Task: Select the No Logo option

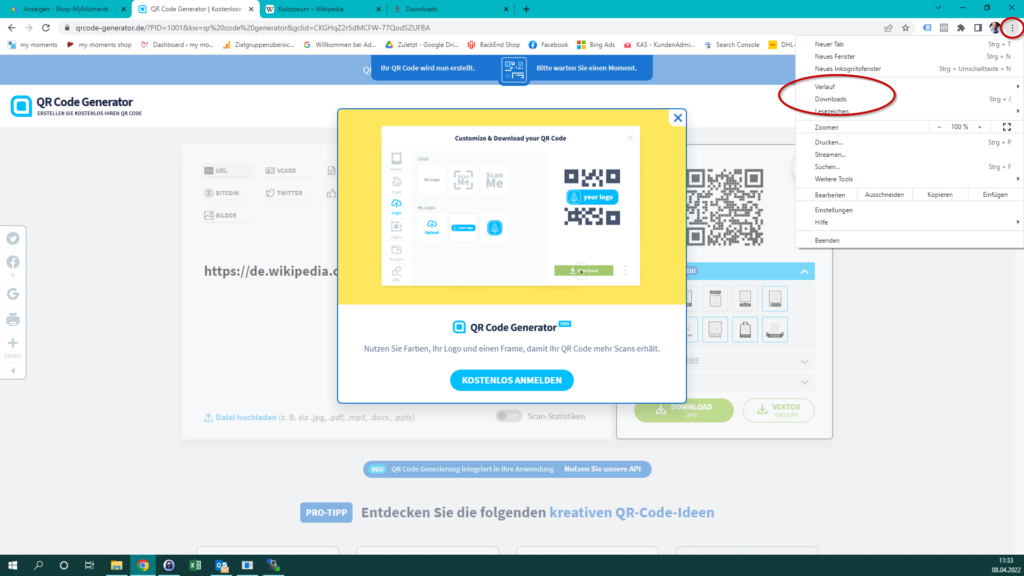Action: (432, 179)
